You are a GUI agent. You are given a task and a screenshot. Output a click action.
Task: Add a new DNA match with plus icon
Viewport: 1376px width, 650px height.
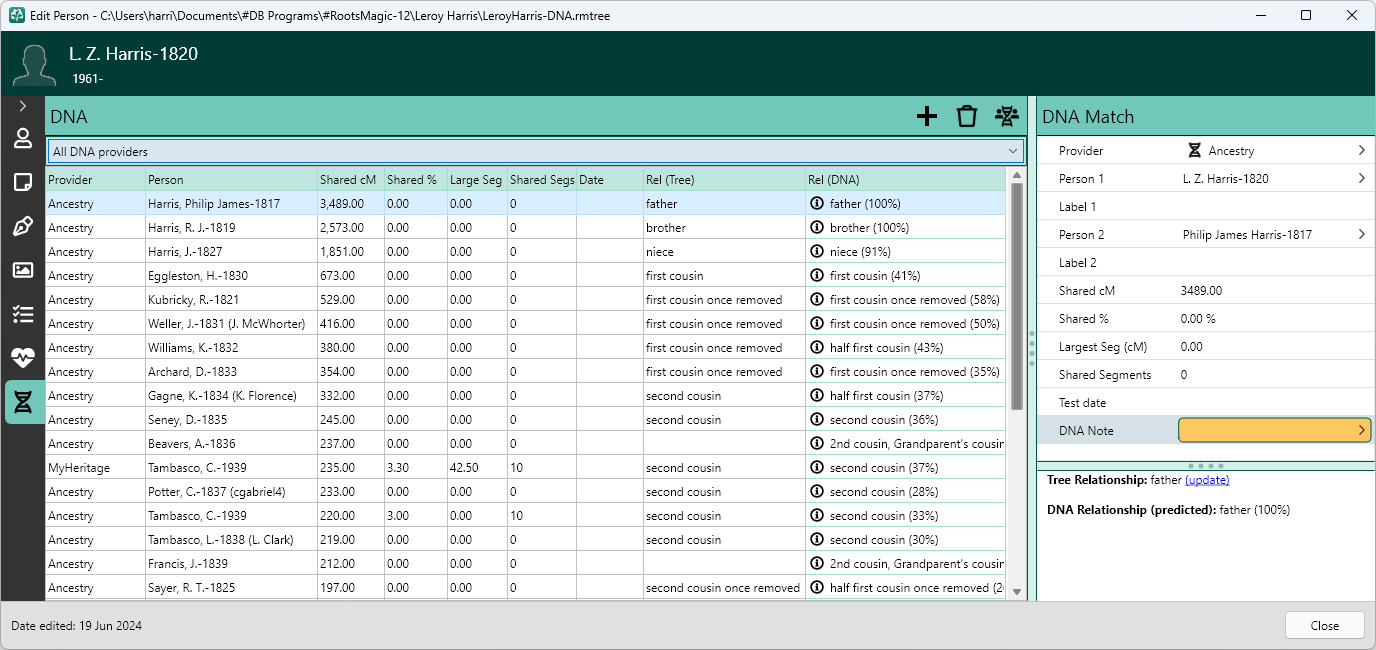[927, 116]
